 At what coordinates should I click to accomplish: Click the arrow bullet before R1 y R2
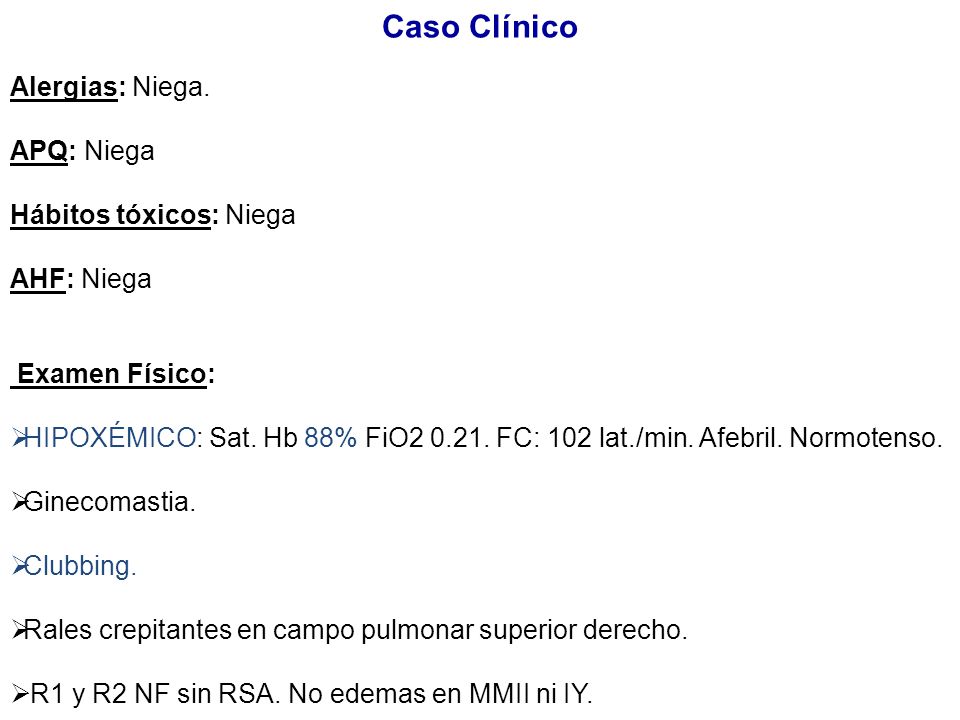pyautogui.click(x=19, y=694)
